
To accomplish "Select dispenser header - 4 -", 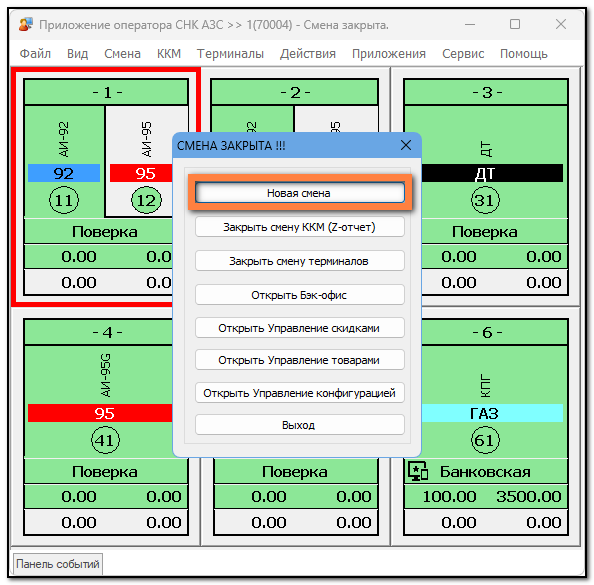I will pyautogui.click(x=98, y=332).
